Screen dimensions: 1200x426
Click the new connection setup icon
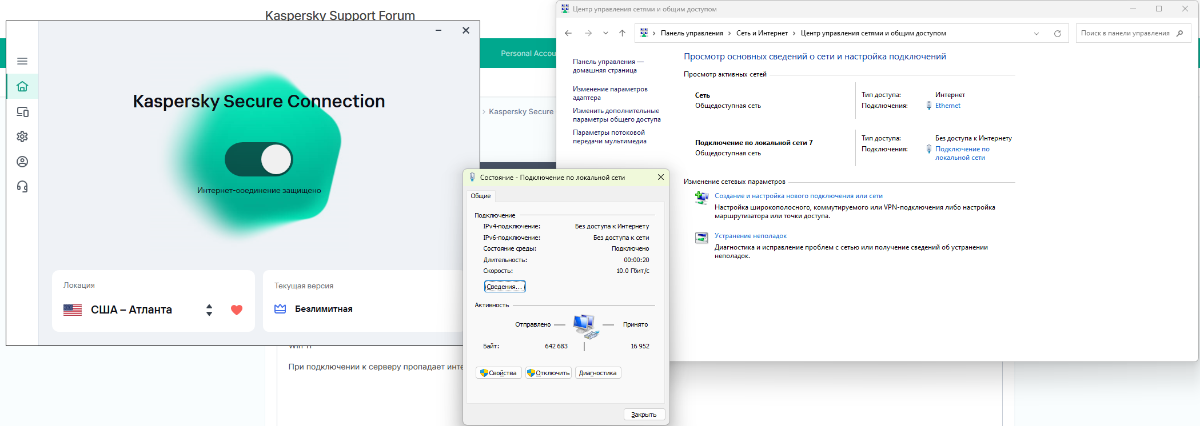(x=701, y=198)
